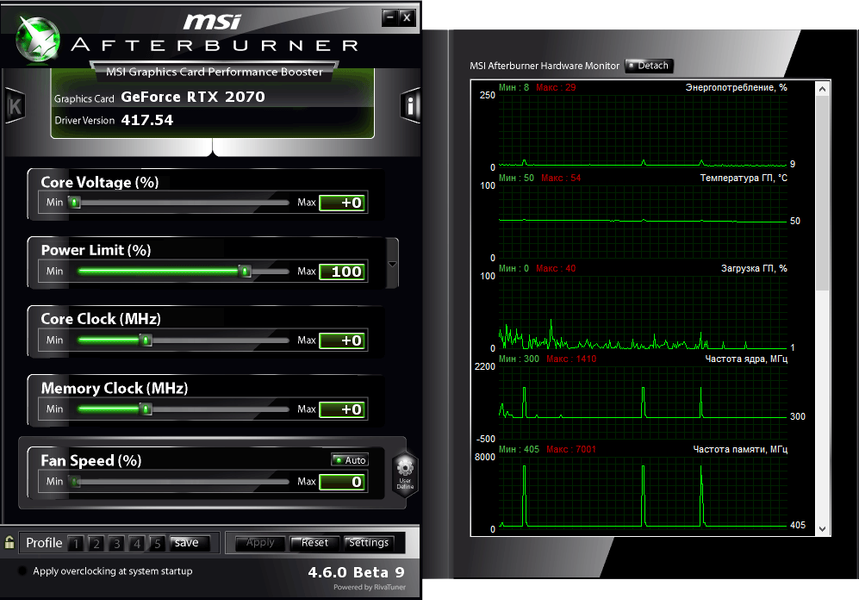
Task: Click the 4.6.0 Beta 9 version text
Action: pos(356,573)
